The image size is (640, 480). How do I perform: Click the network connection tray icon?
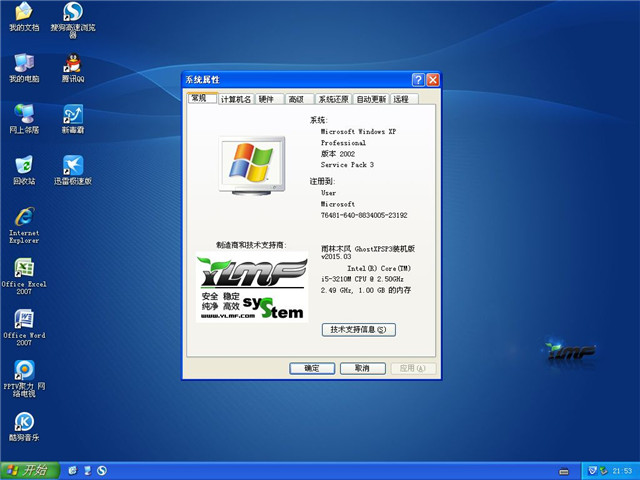(x=603, y=471)
